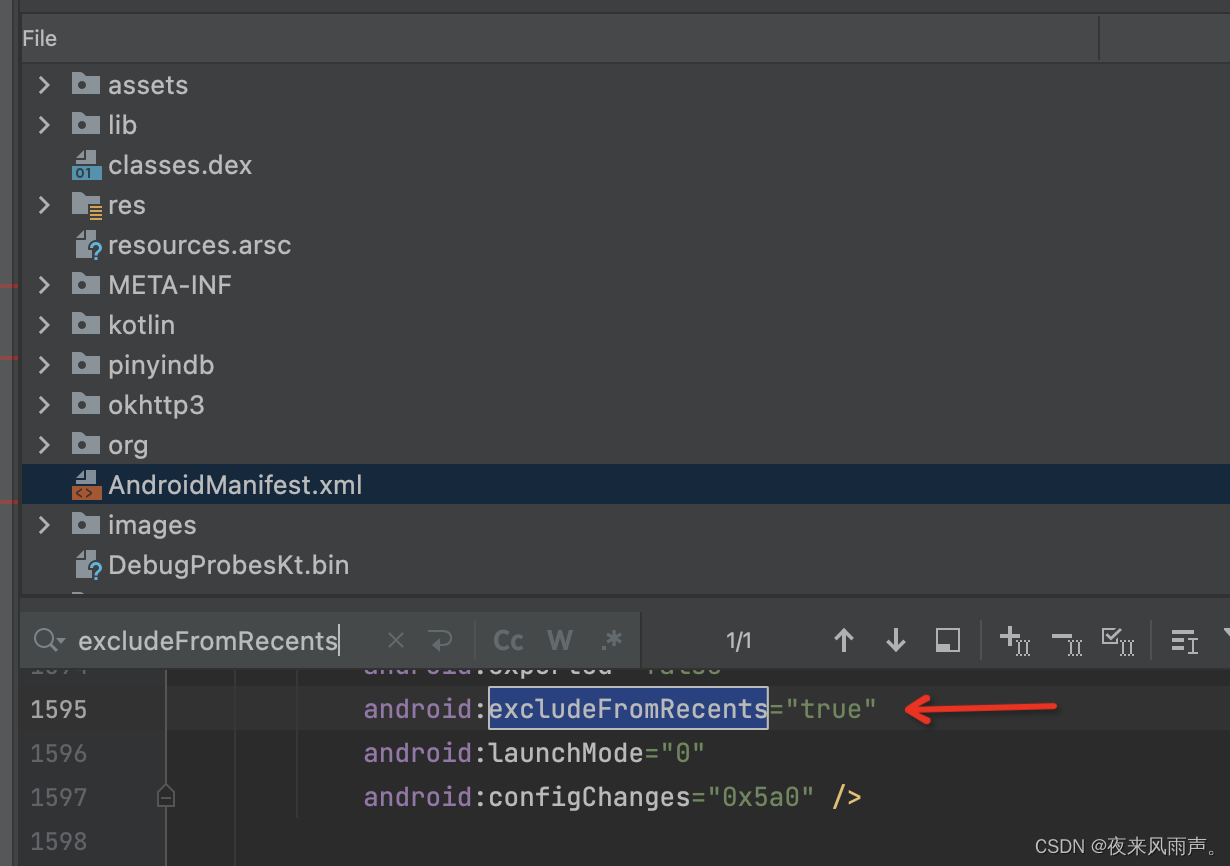Go to previous search occurrence
1230x866 pixels.
844,640
